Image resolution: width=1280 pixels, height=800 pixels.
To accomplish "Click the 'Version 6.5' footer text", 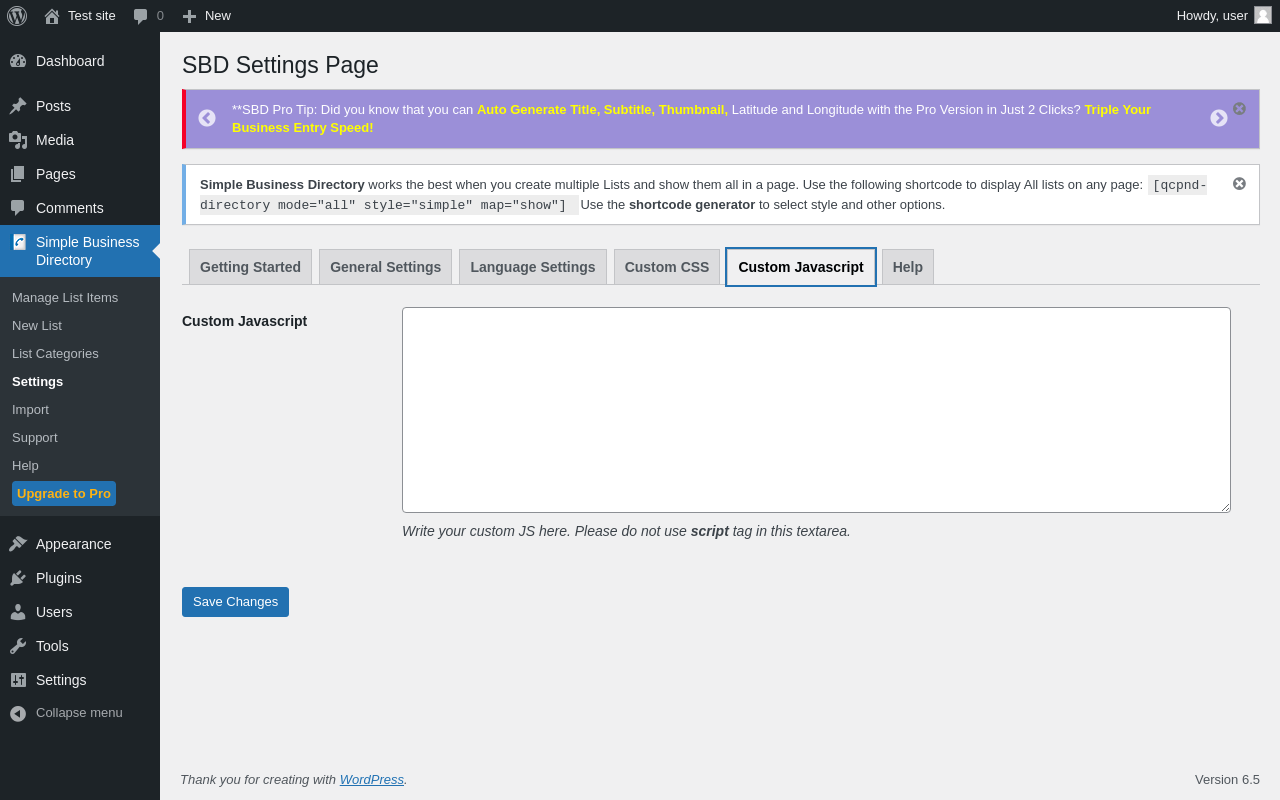I will pos(1227,779).
